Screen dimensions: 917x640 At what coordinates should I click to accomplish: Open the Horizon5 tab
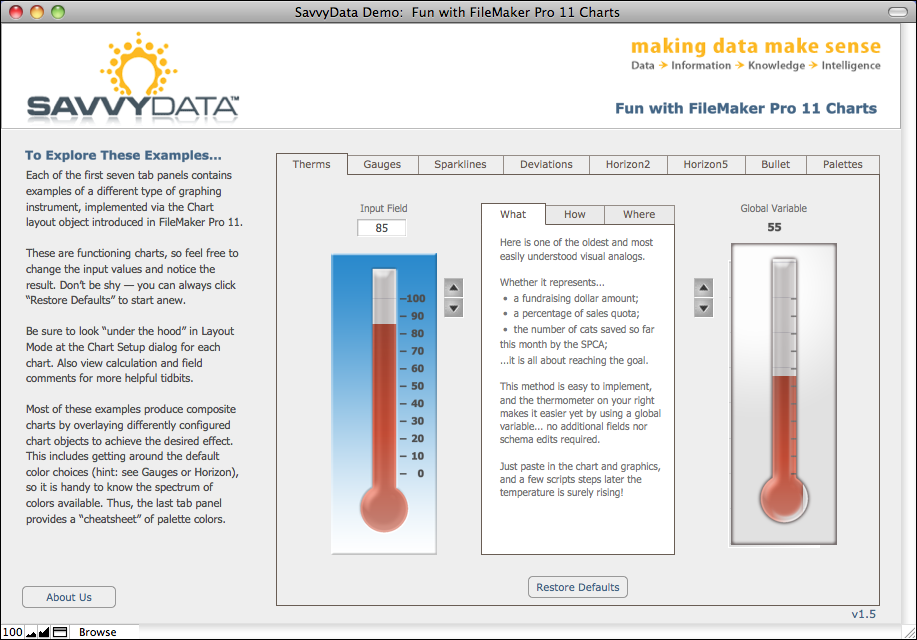click(x=706, y=164)
